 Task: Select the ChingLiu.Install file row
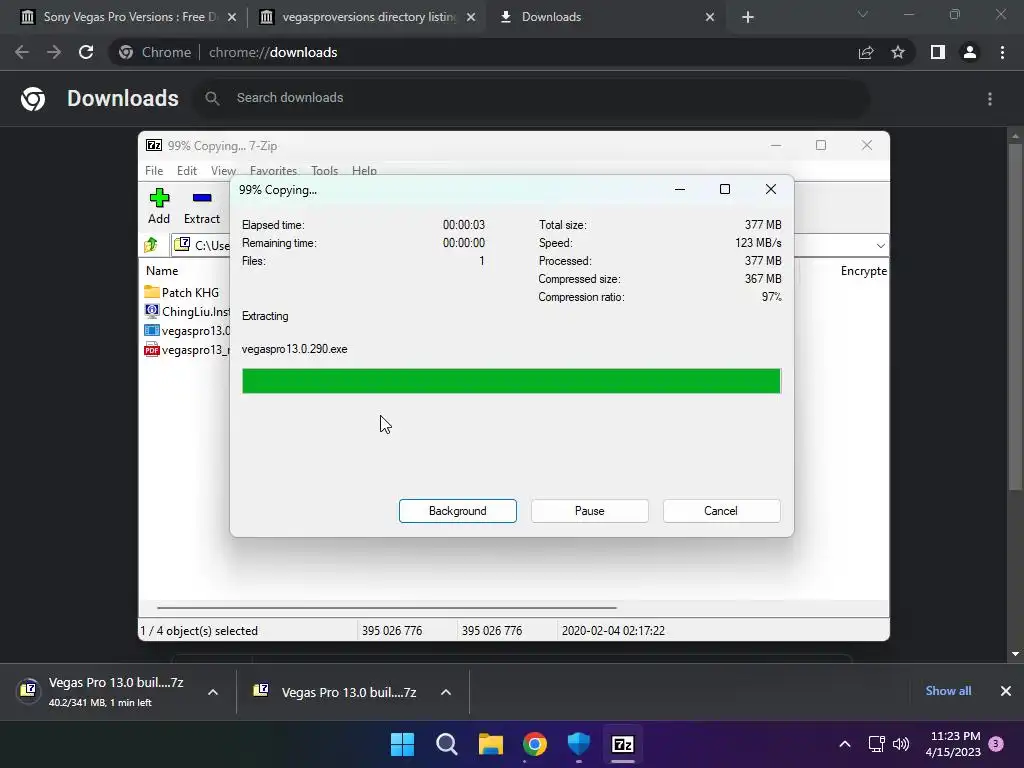pos(186,312)
